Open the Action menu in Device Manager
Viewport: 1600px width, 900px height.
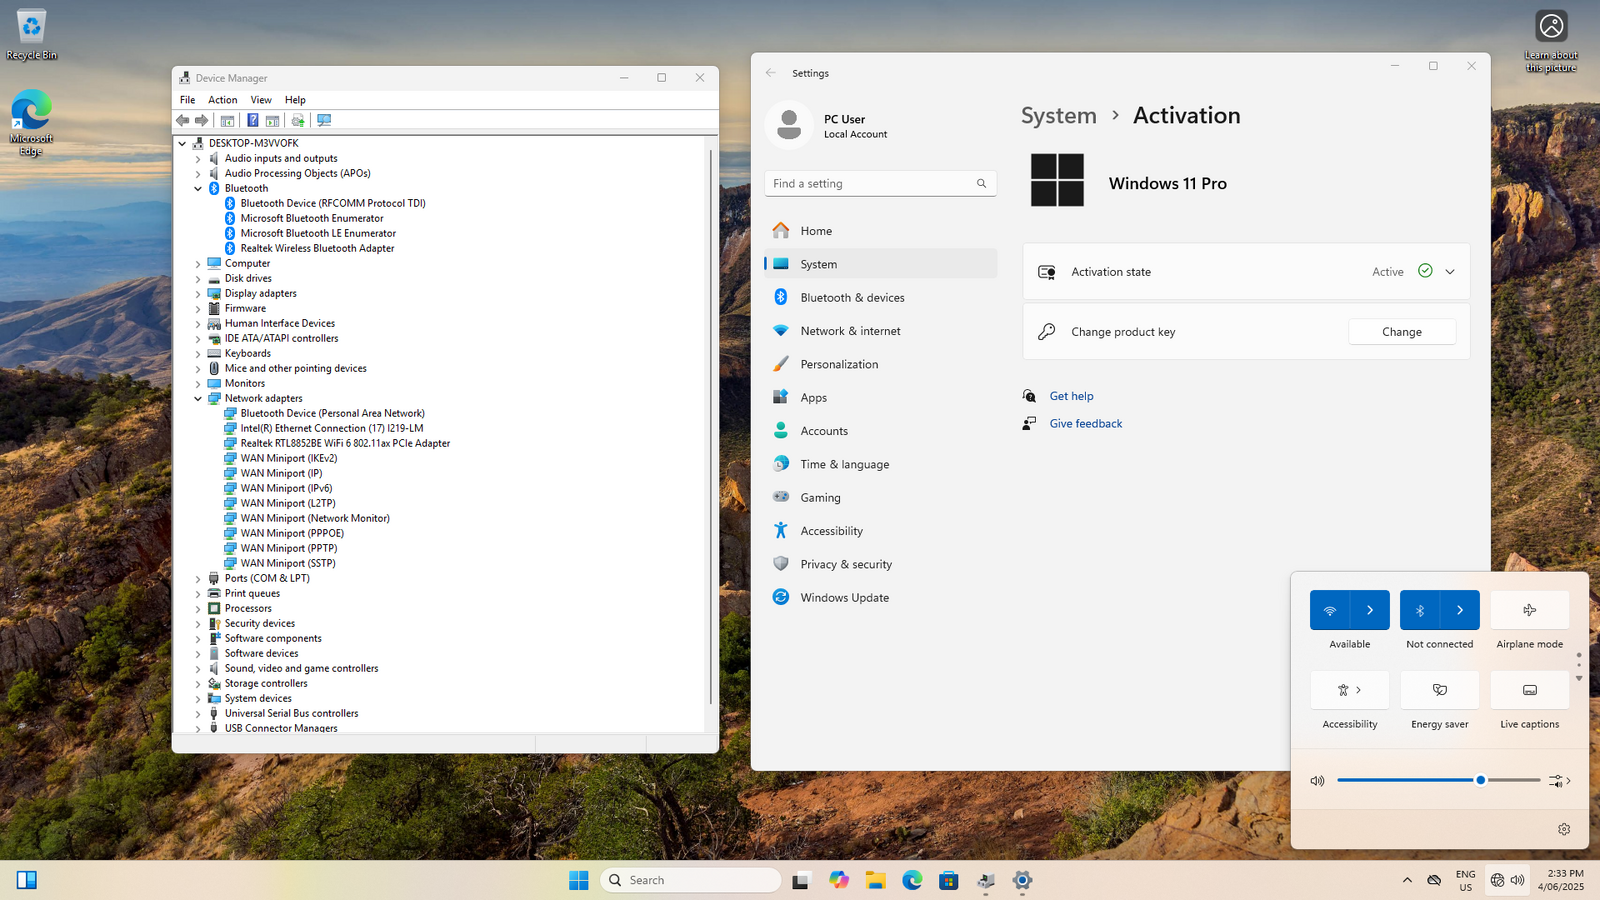pos(222,100)
